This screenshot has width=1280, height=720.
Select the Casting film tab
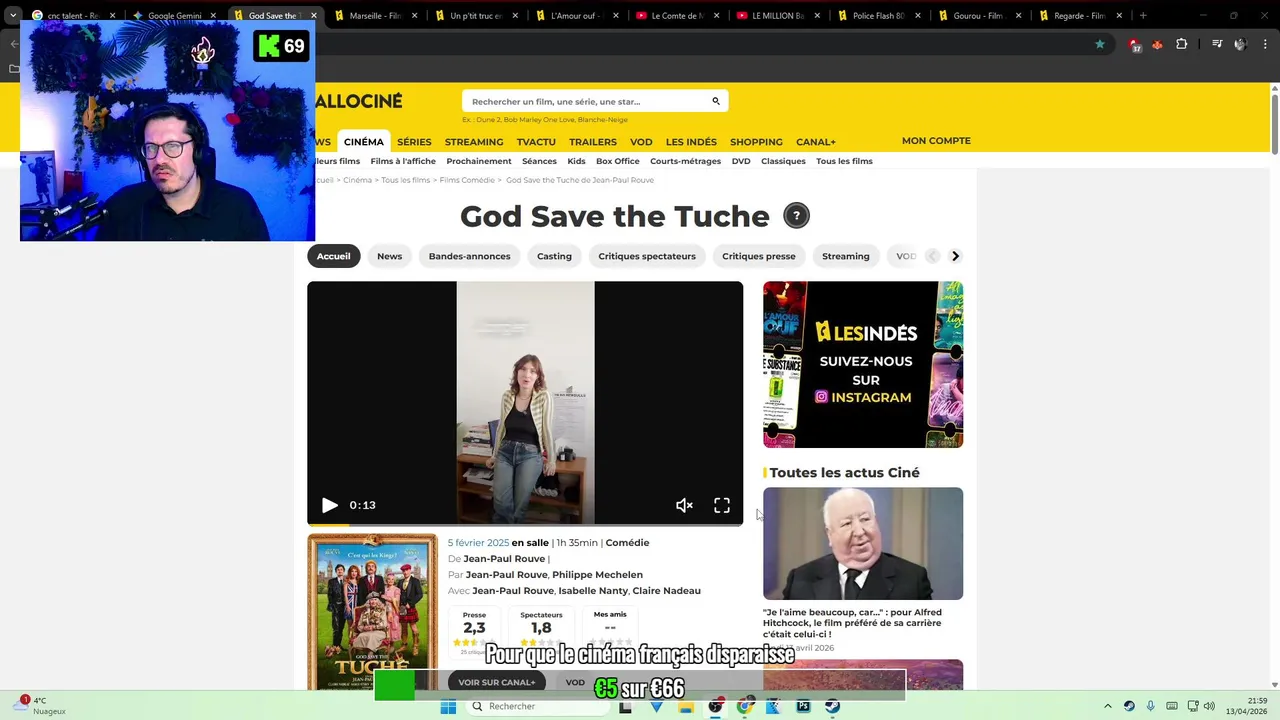click(x=554, y=256)
